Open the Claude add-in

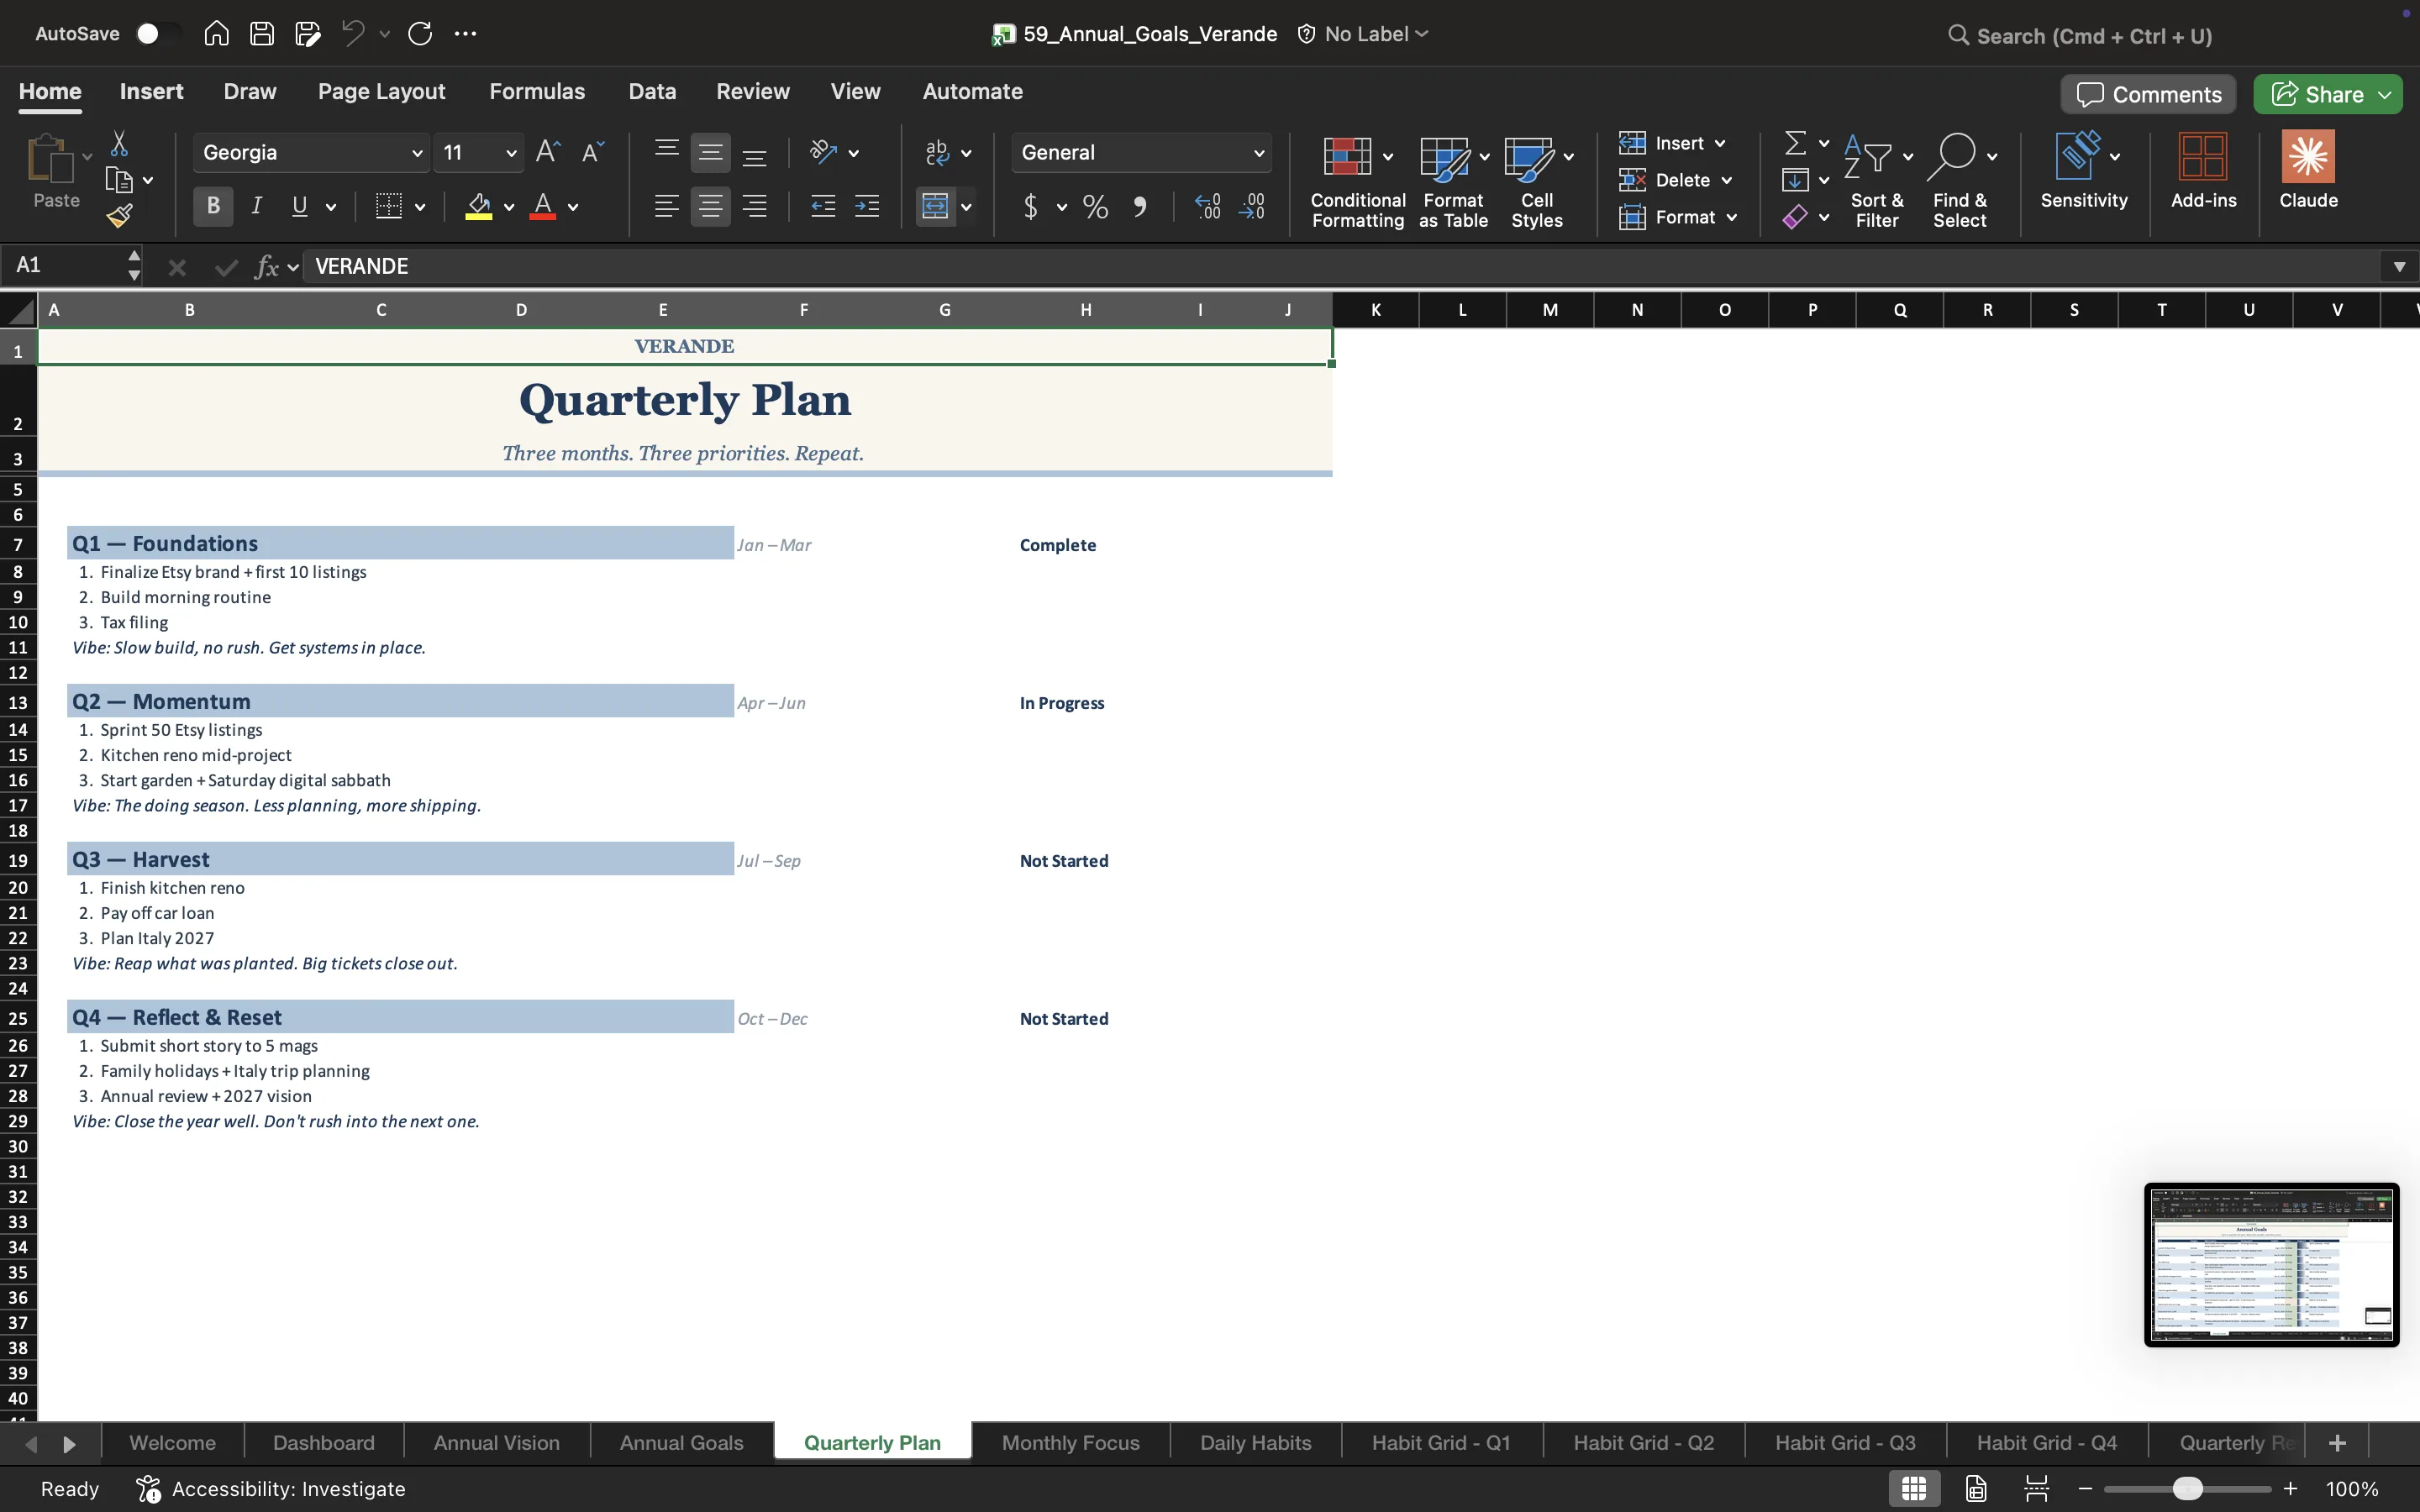(x=2308, y=170)
